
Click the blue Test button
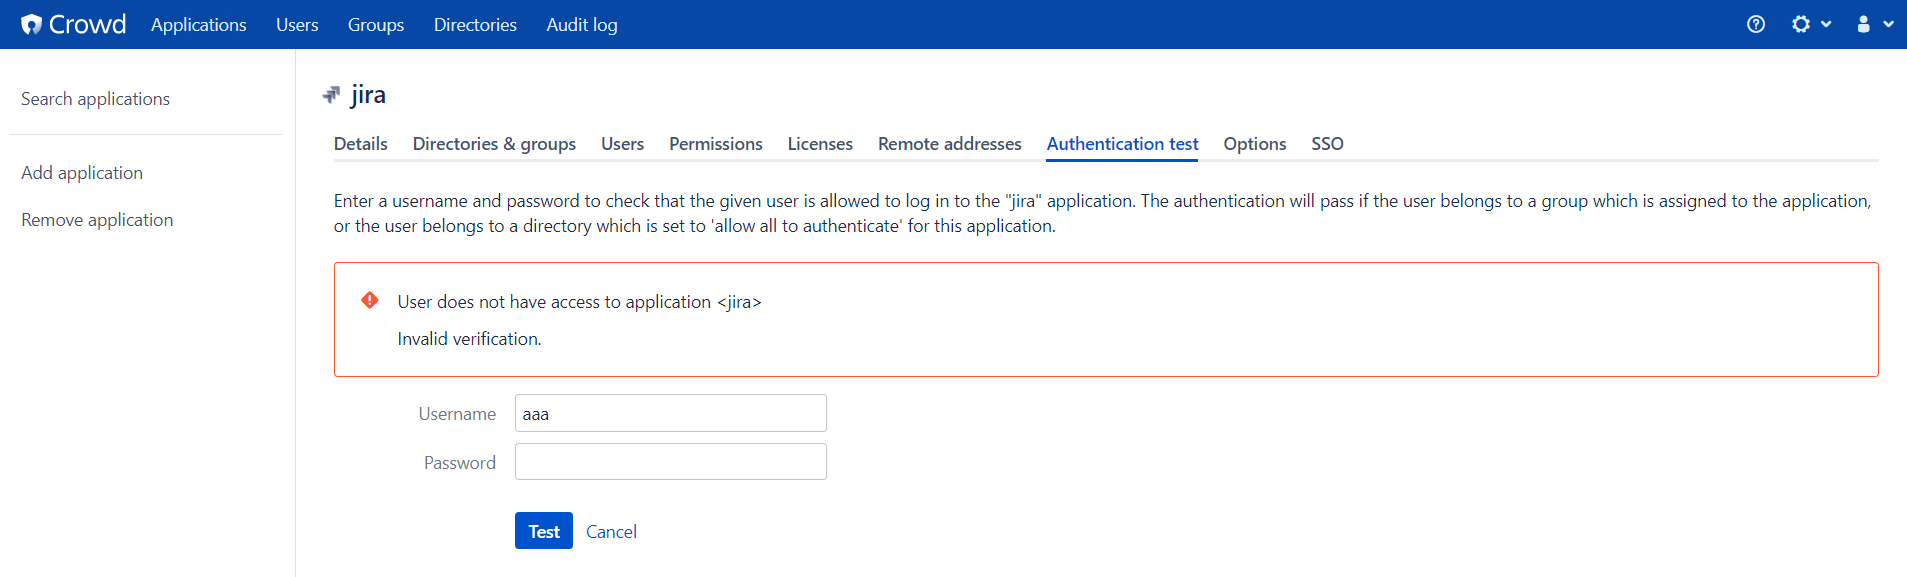click(x=544, y=531)
